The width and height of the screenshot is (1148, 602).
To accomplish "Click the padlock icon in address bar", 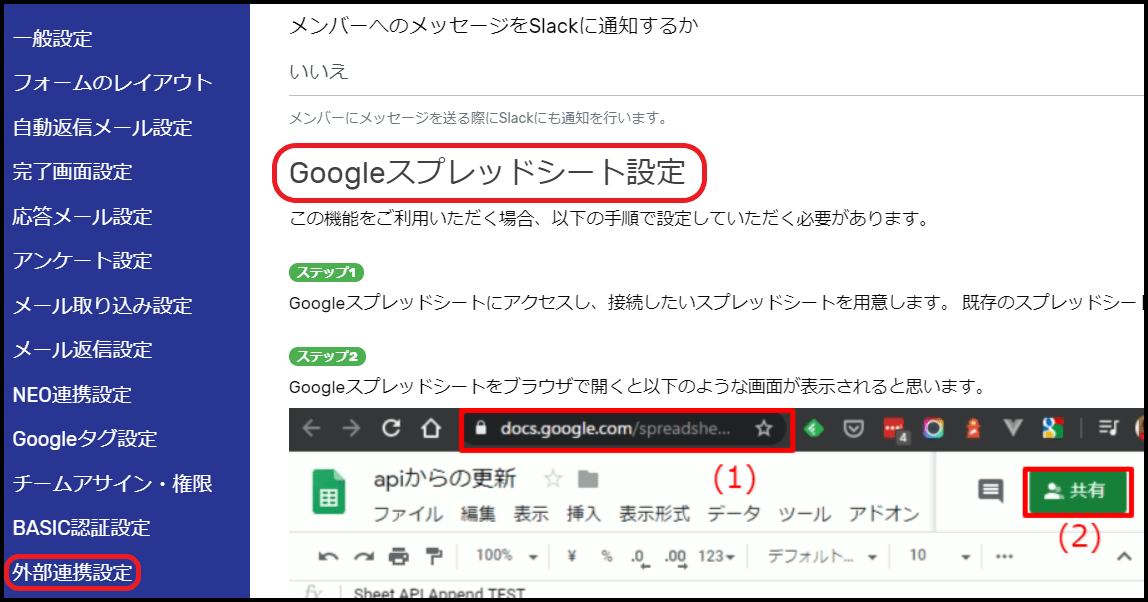I will point(481,428).
